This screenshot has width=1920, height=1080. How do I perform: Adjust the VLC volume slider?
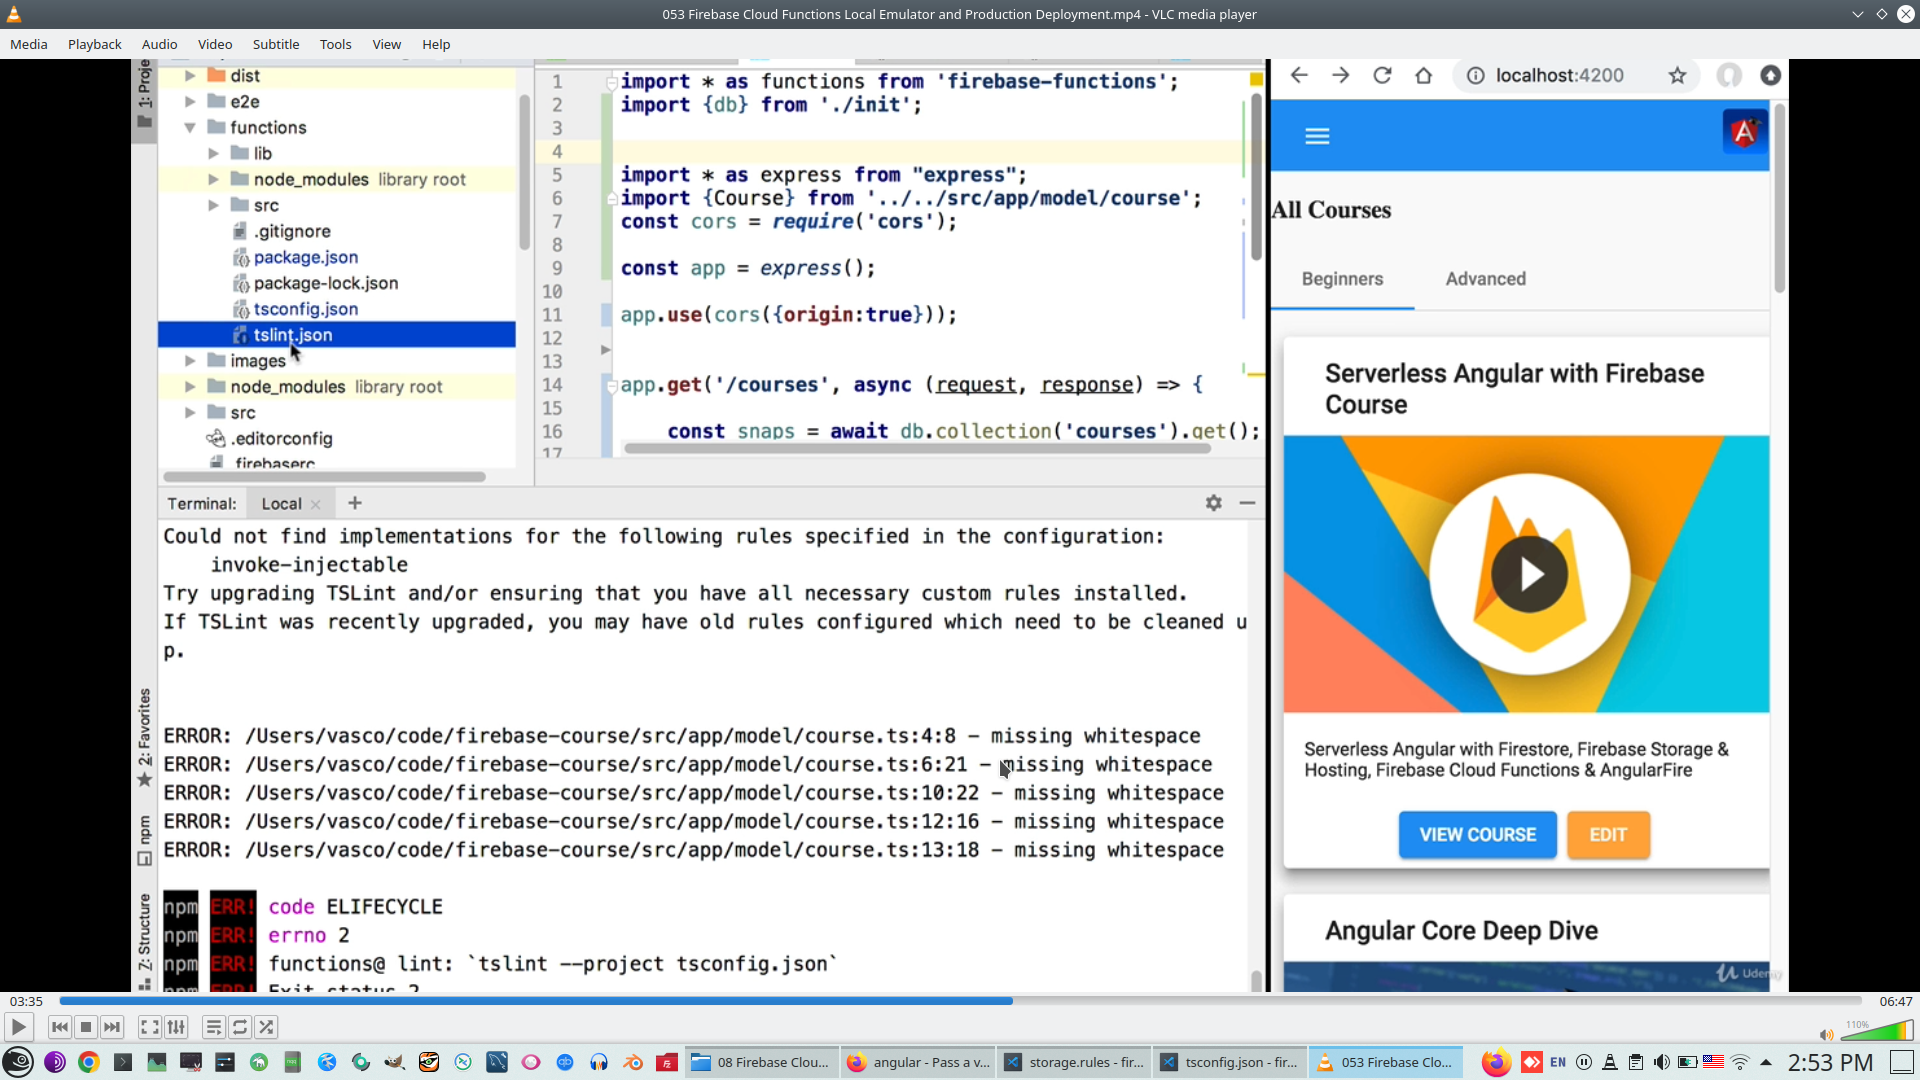click(x=1875, y=1032)
